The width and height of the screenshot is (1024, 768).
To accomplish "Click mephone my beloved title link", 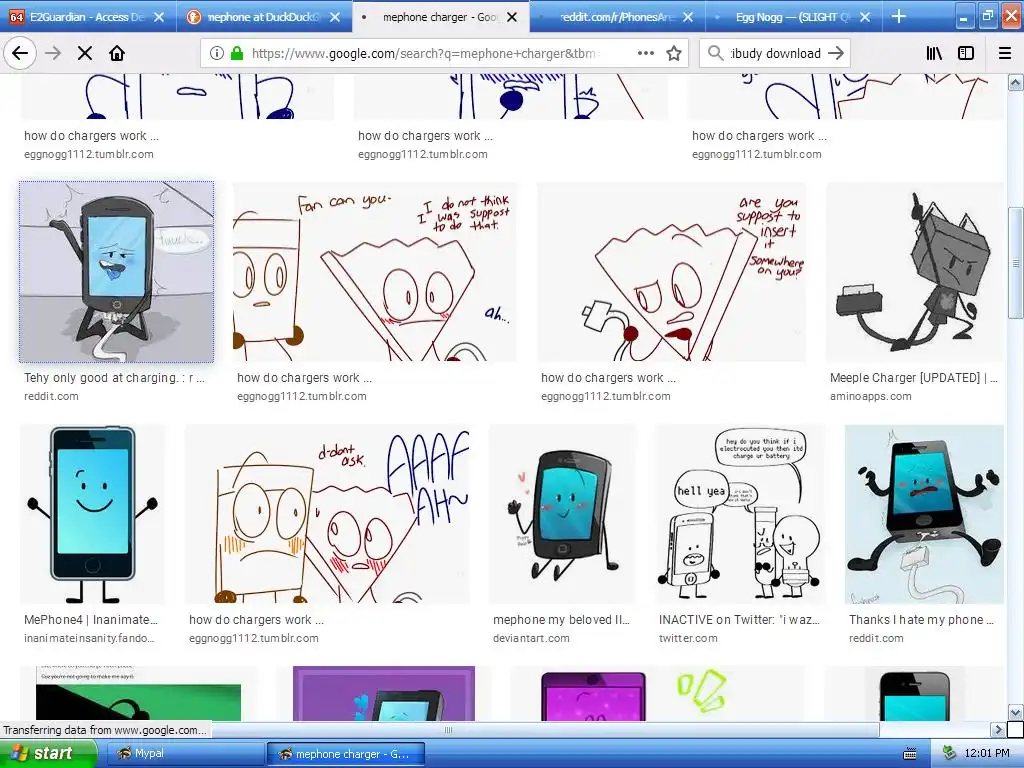I will pyautogui.click(x=562, y=620).
